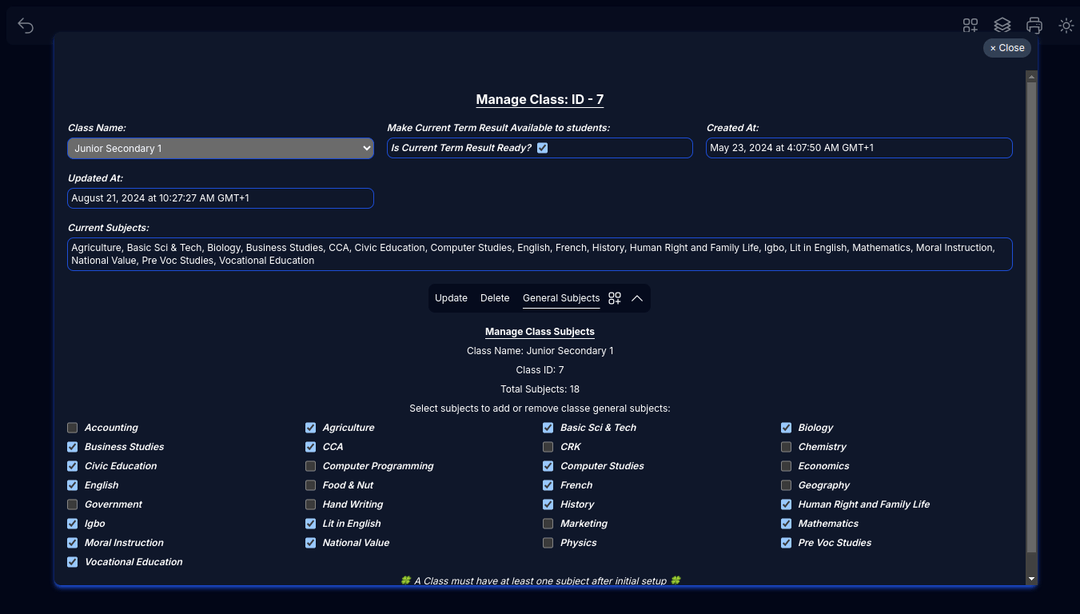Close the Manage Class dialog

click(1007, 48)
